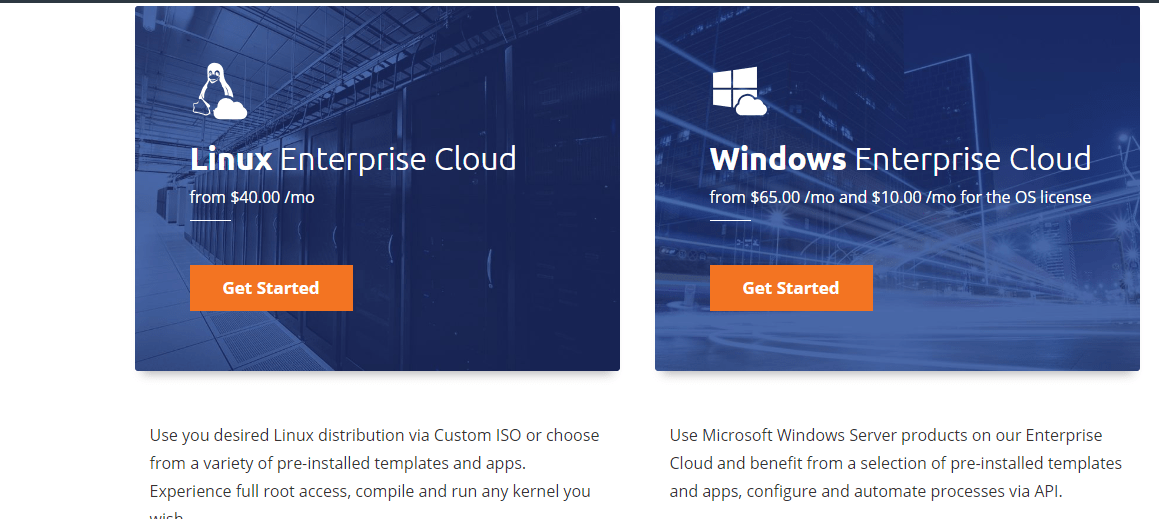
Task: Click the Linux penguin cloud icon
Action: pos(219,91)
